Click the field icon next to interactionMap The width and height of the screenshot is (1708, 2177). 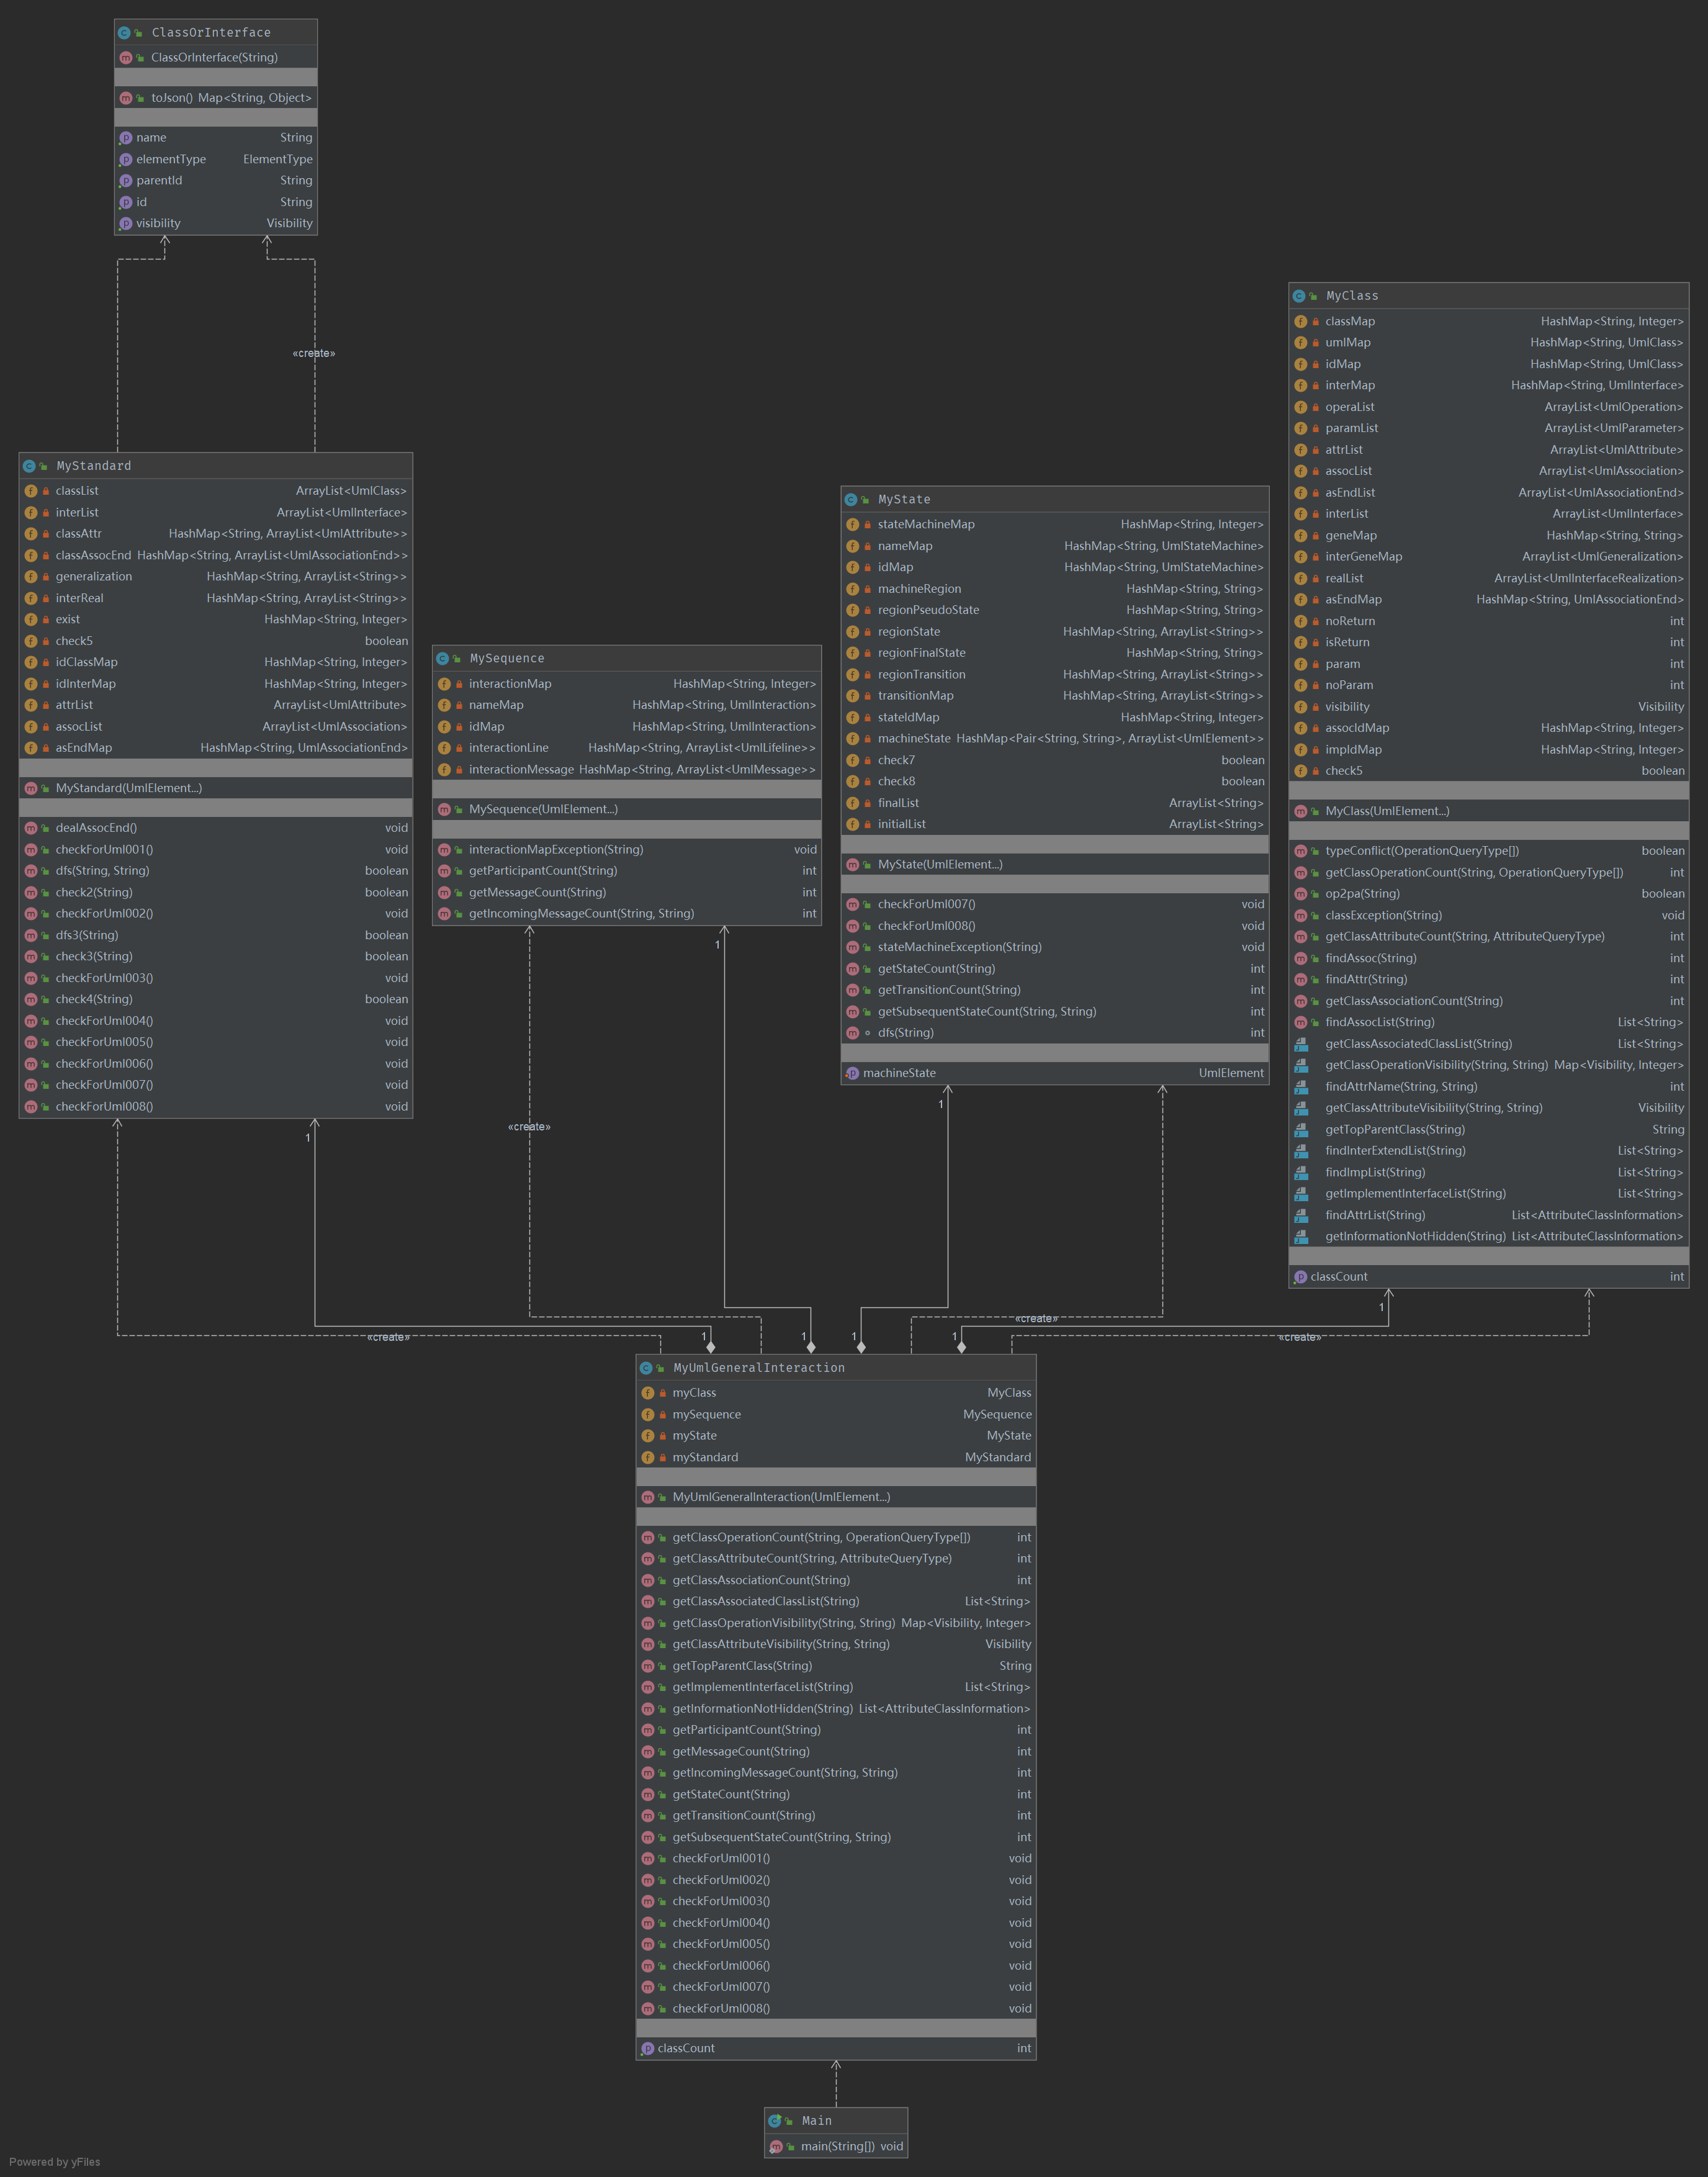(444, 684)
